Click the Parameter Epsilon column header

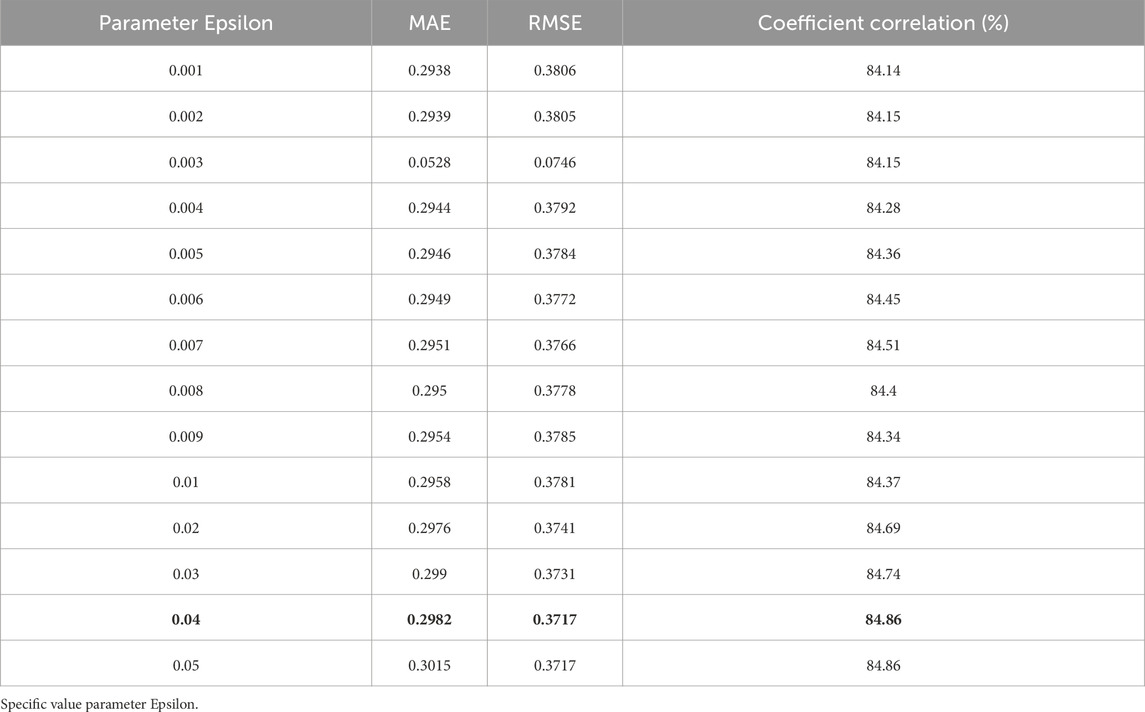click(185, 23)
